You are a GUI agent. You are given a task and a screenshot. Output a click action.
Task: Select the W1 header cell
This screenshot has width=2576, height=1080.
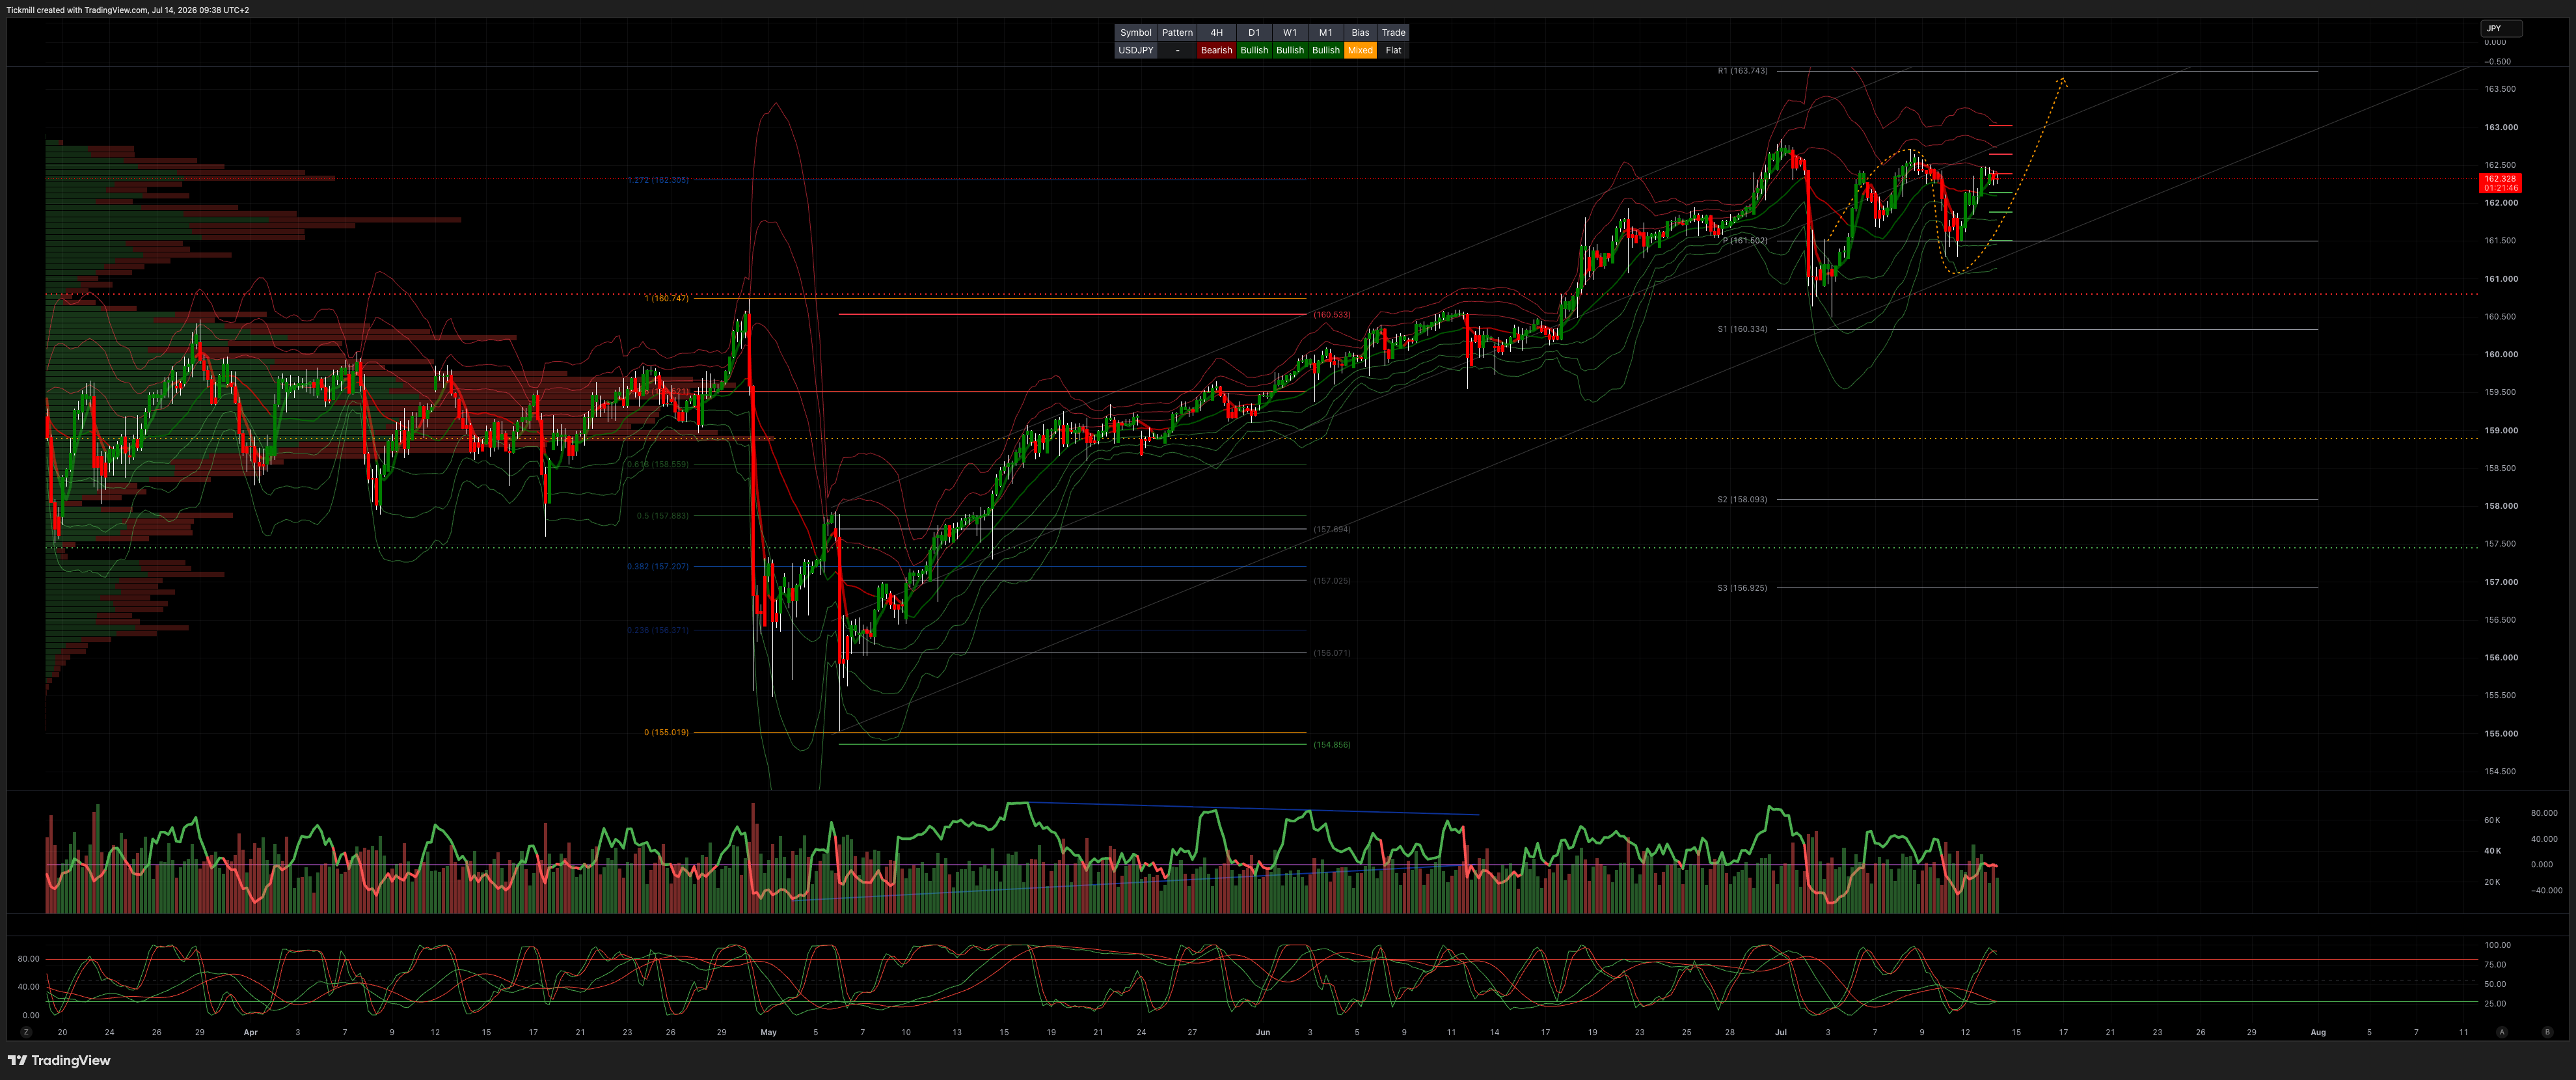point(1290,33)
